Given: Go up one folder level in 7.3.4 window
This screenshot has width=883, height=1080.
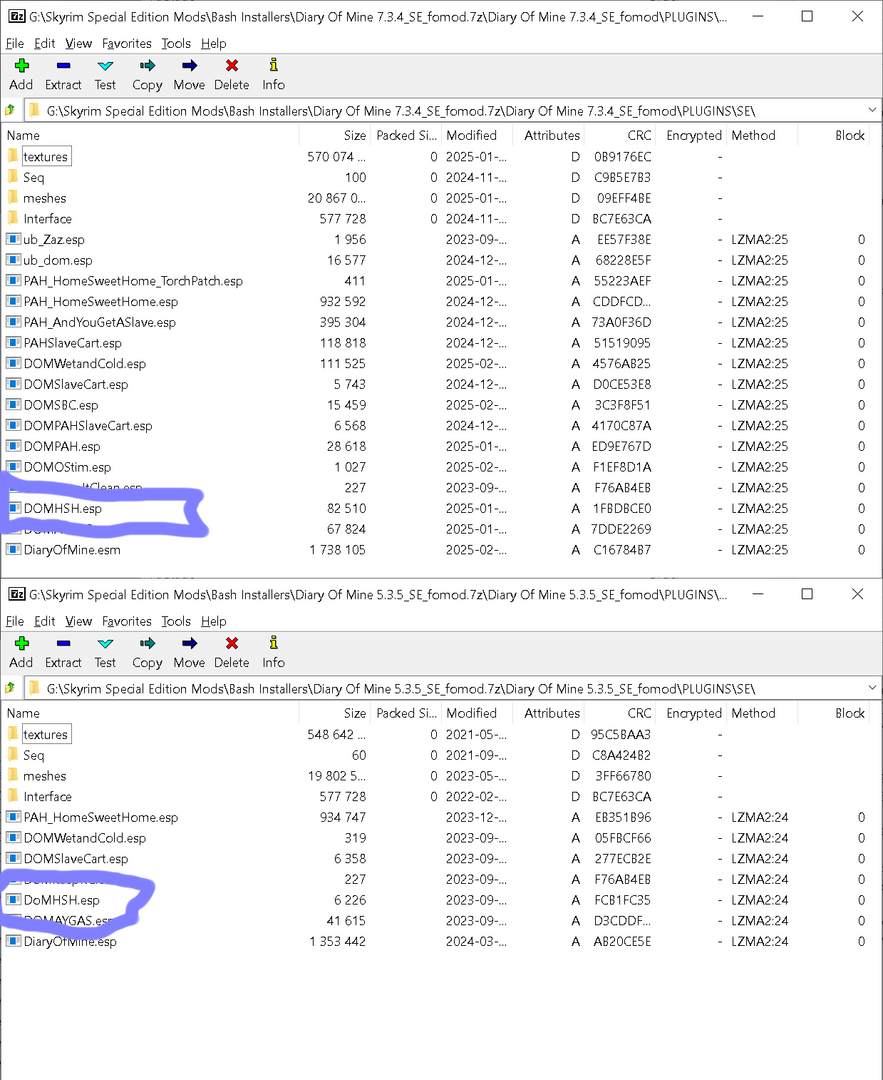Looking at the screenshot, I should tap(10, 110).
